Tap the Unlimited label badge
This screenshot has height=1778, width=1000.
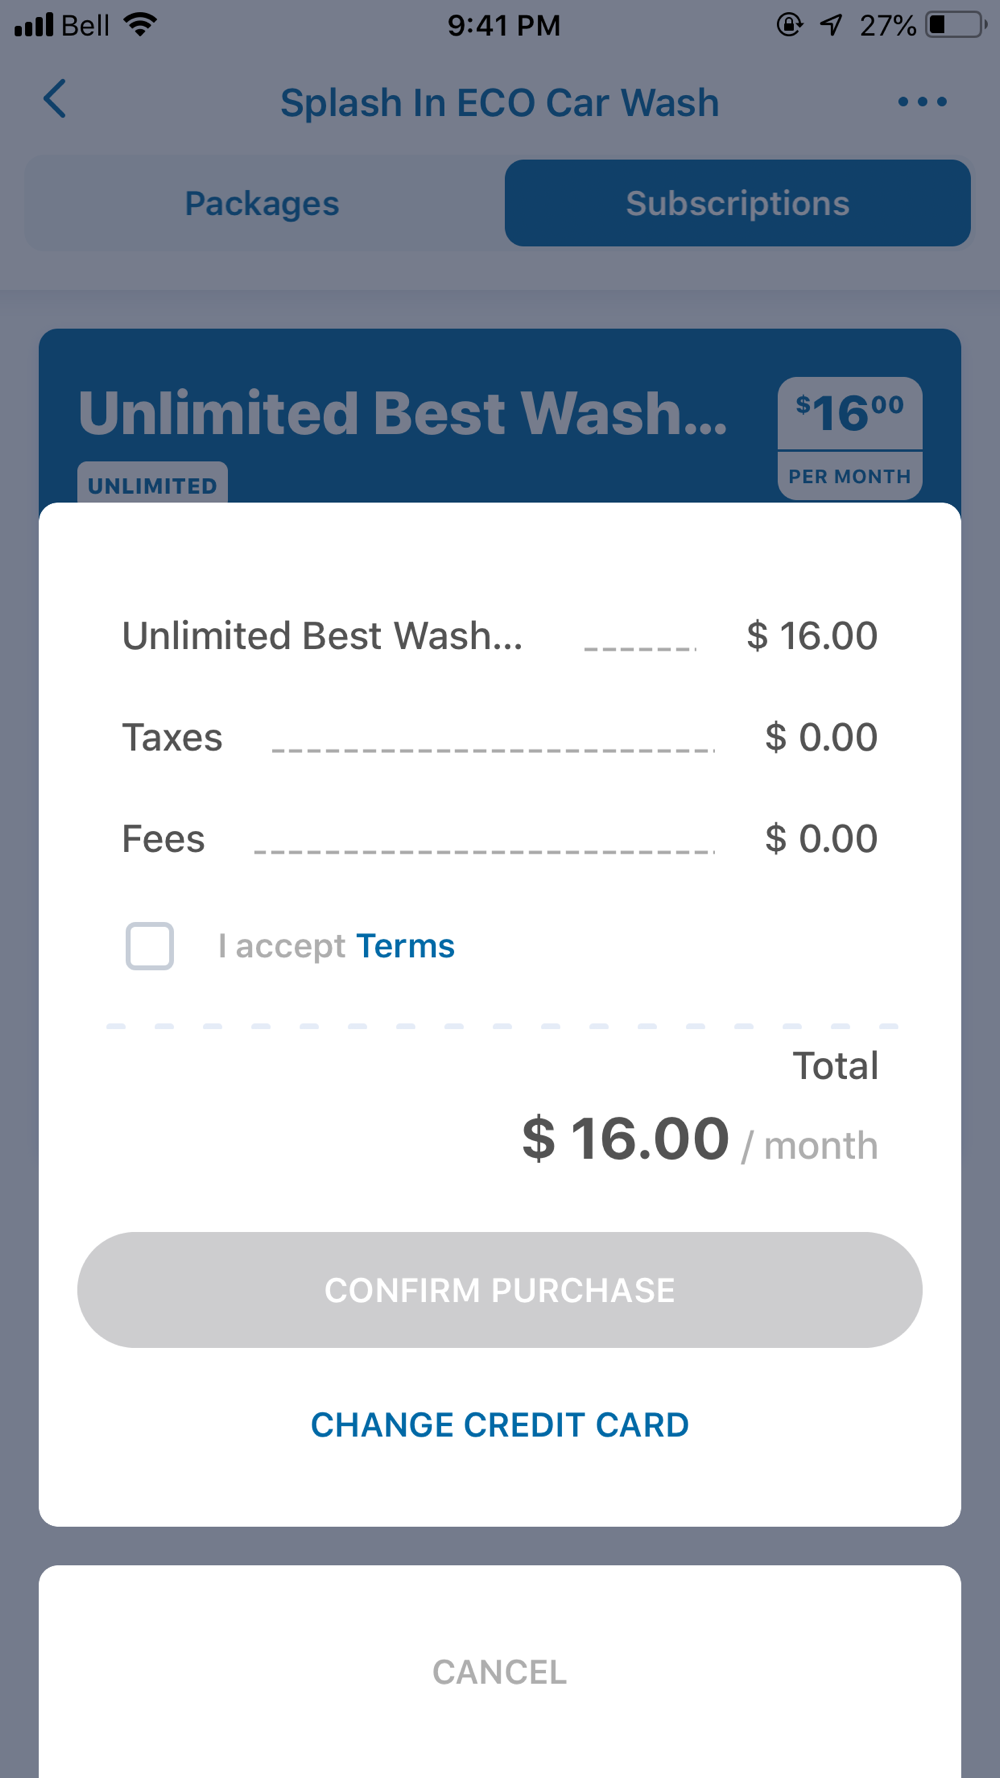[152, 485]
